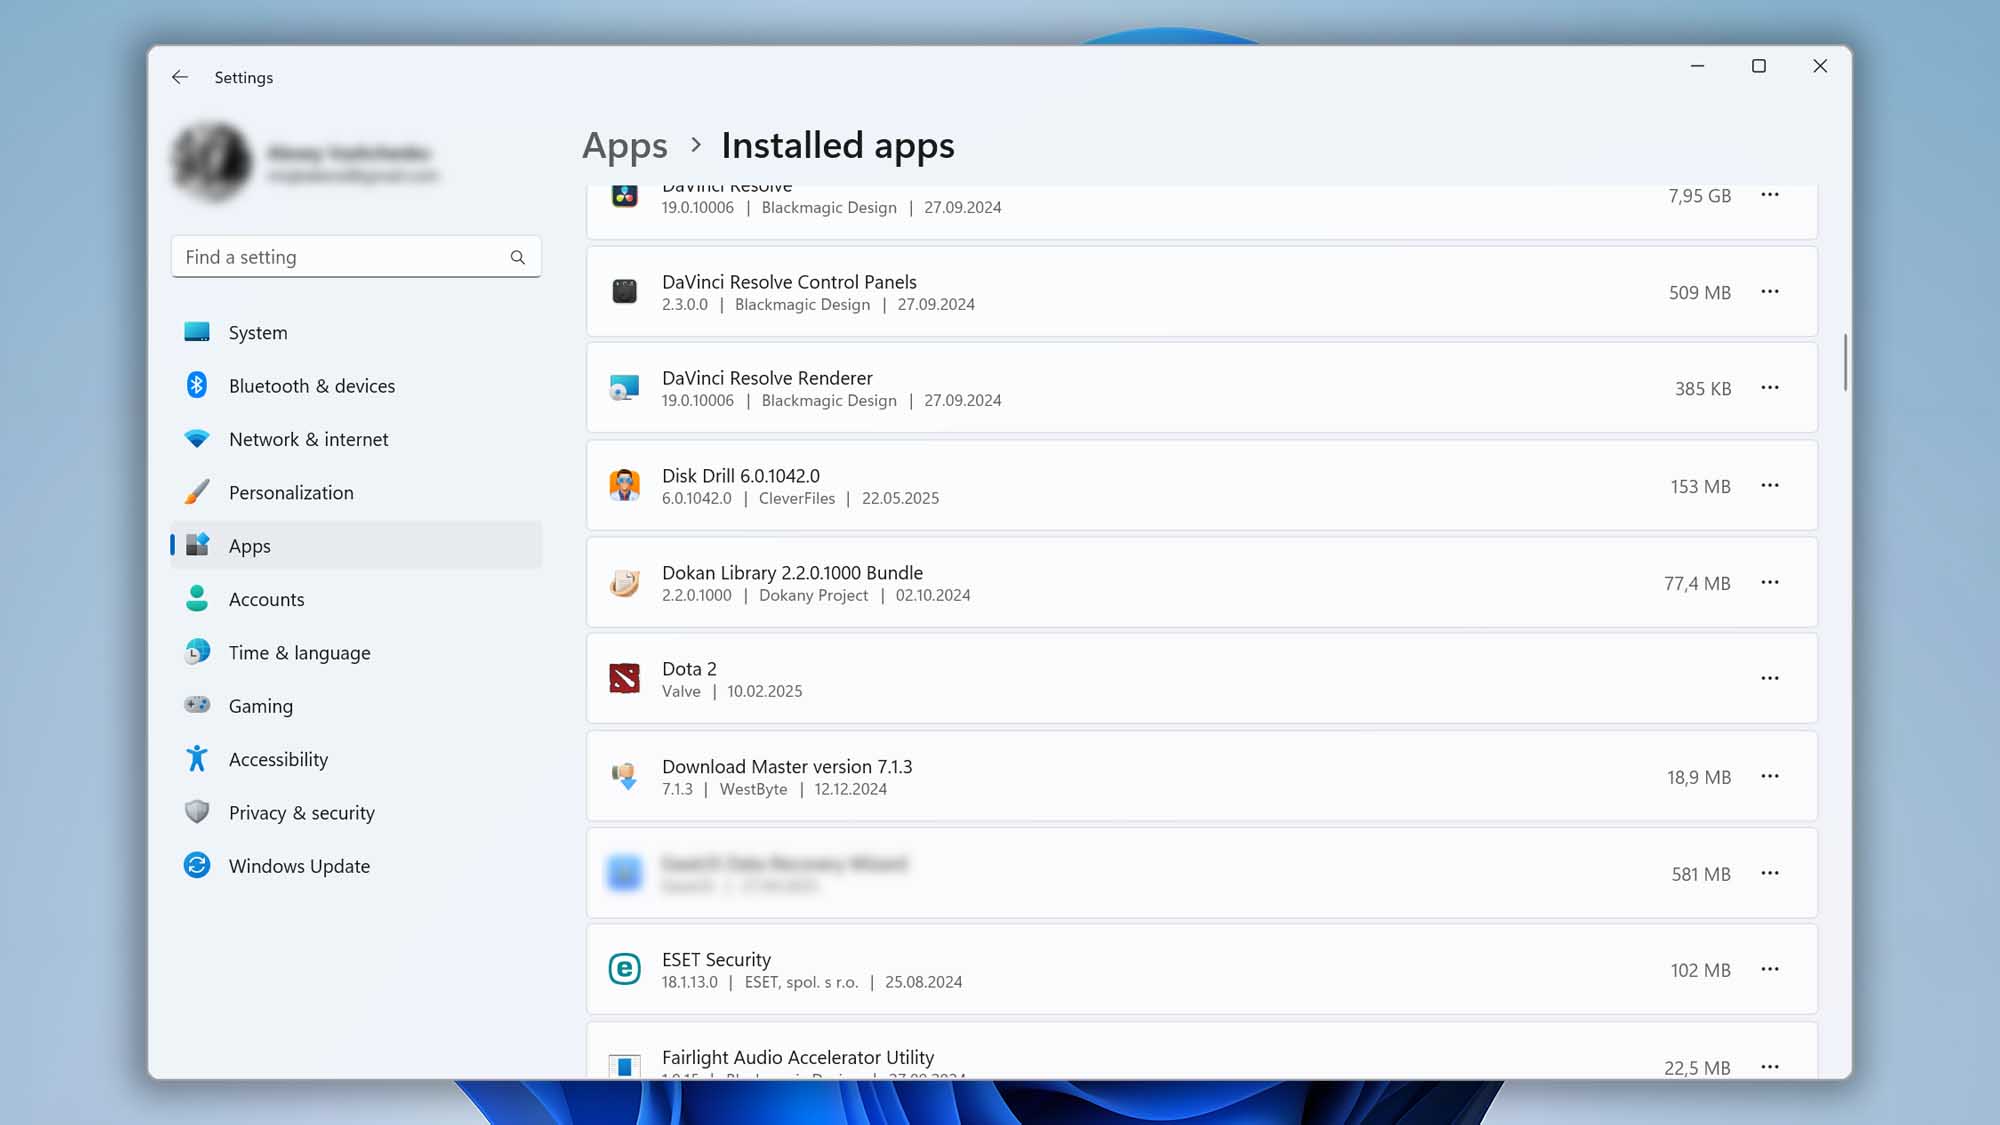Go to Apps via breadcrumb link
This screenshot has height=1125, width=2000.
coord(625,146)
